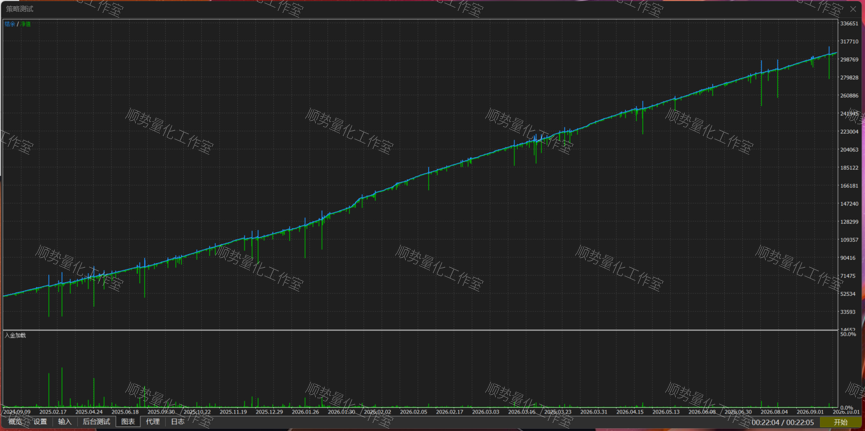Viewport: 865px width, 431px height.
Task: Switch to the 代理 tab
Action: pos(153,422)
